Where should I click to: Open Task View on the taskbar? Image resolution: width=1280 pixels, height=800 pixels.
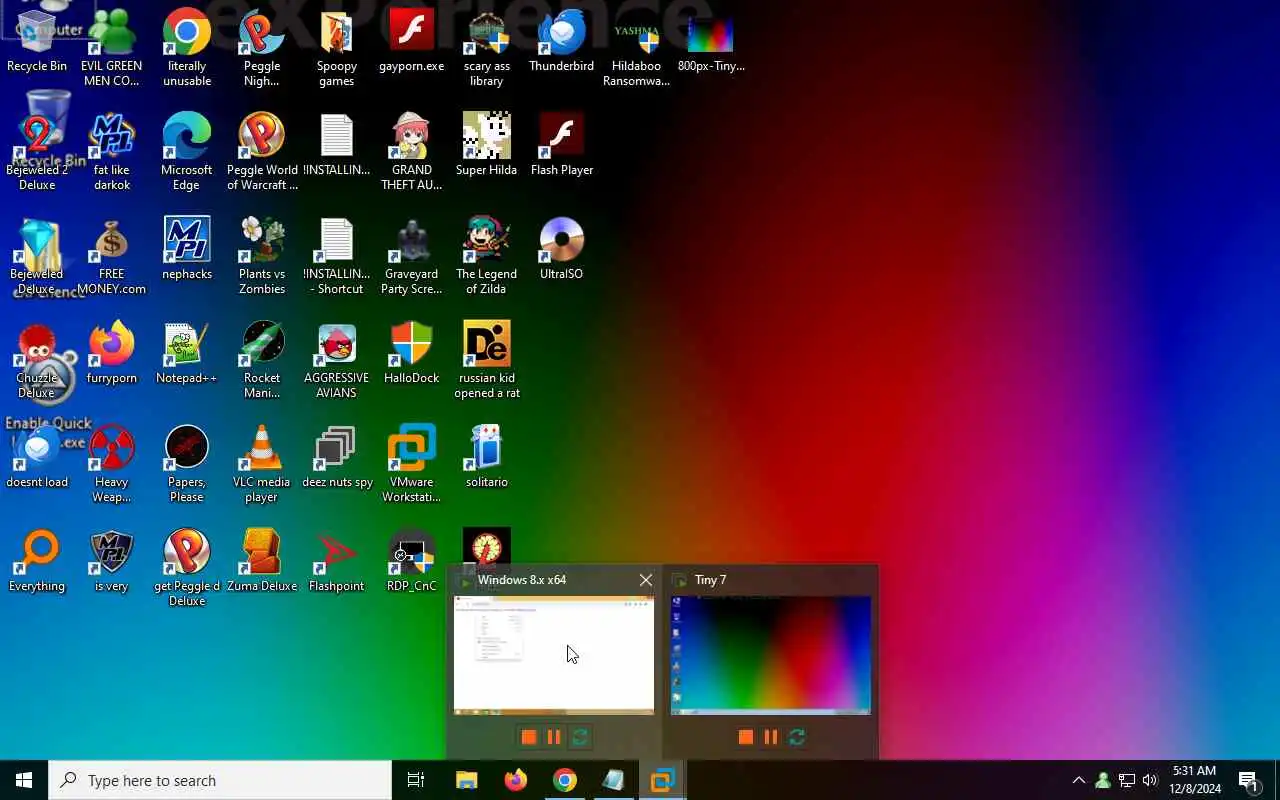coord(416,780)
